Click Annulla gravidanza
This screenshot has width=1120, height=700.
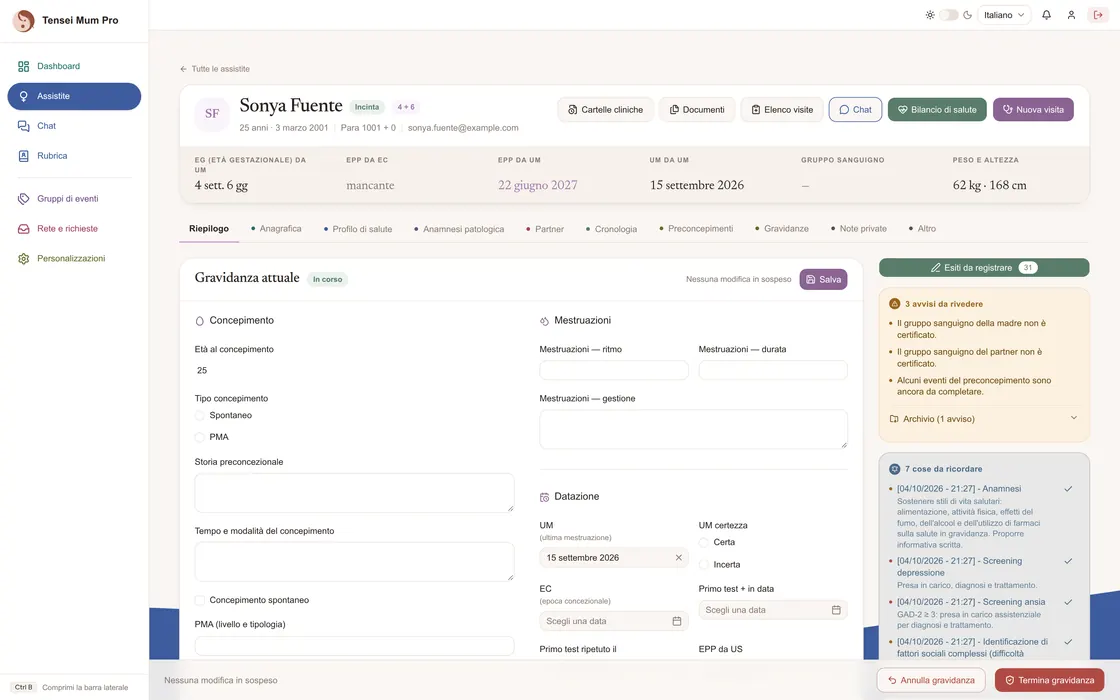[x=931, y=681]
